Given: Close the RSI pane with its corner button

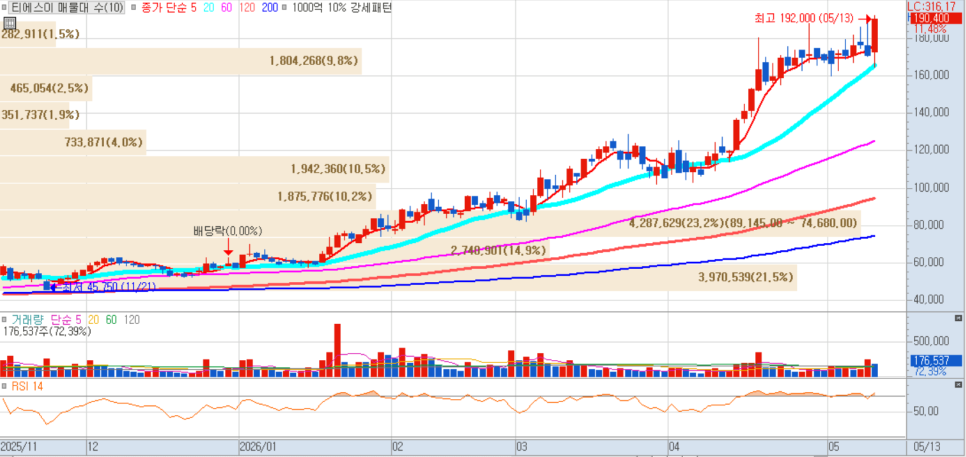Looking at the screenshot, I should 957,385.
